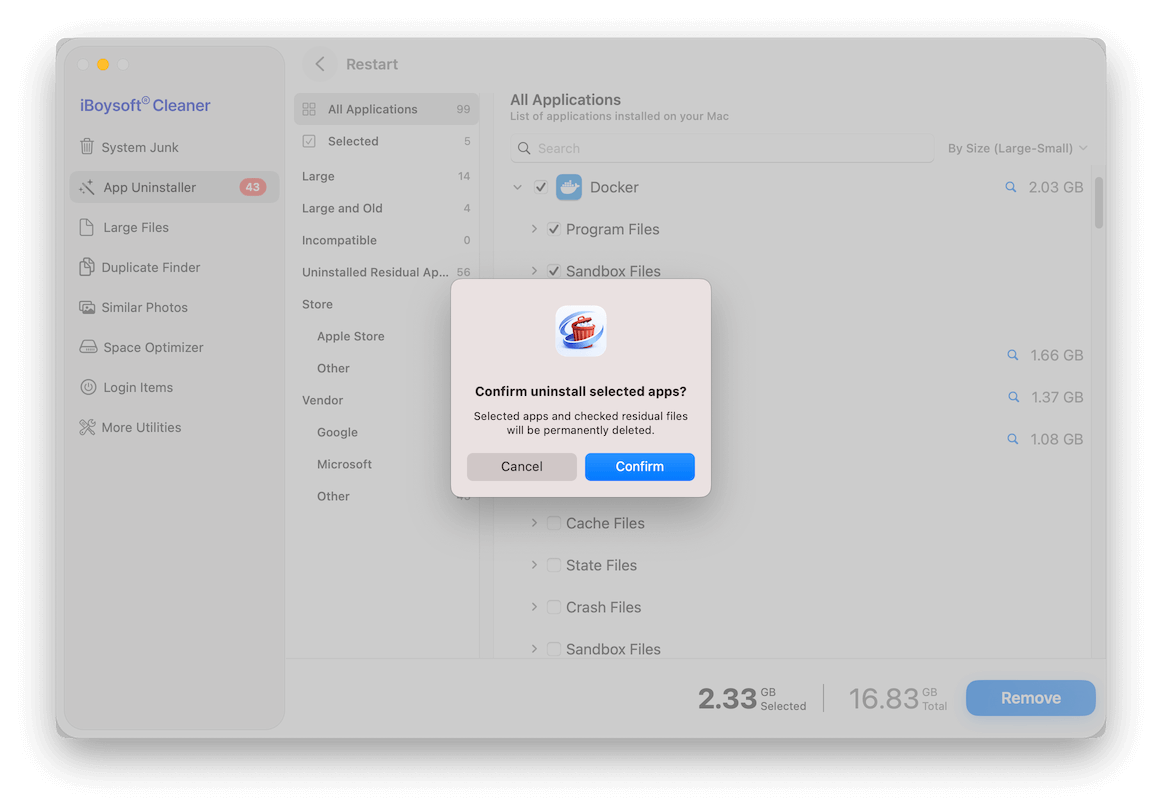Confirm uninstalling the selected apps
Screen dimensions: 1162x812
[639, 466]
